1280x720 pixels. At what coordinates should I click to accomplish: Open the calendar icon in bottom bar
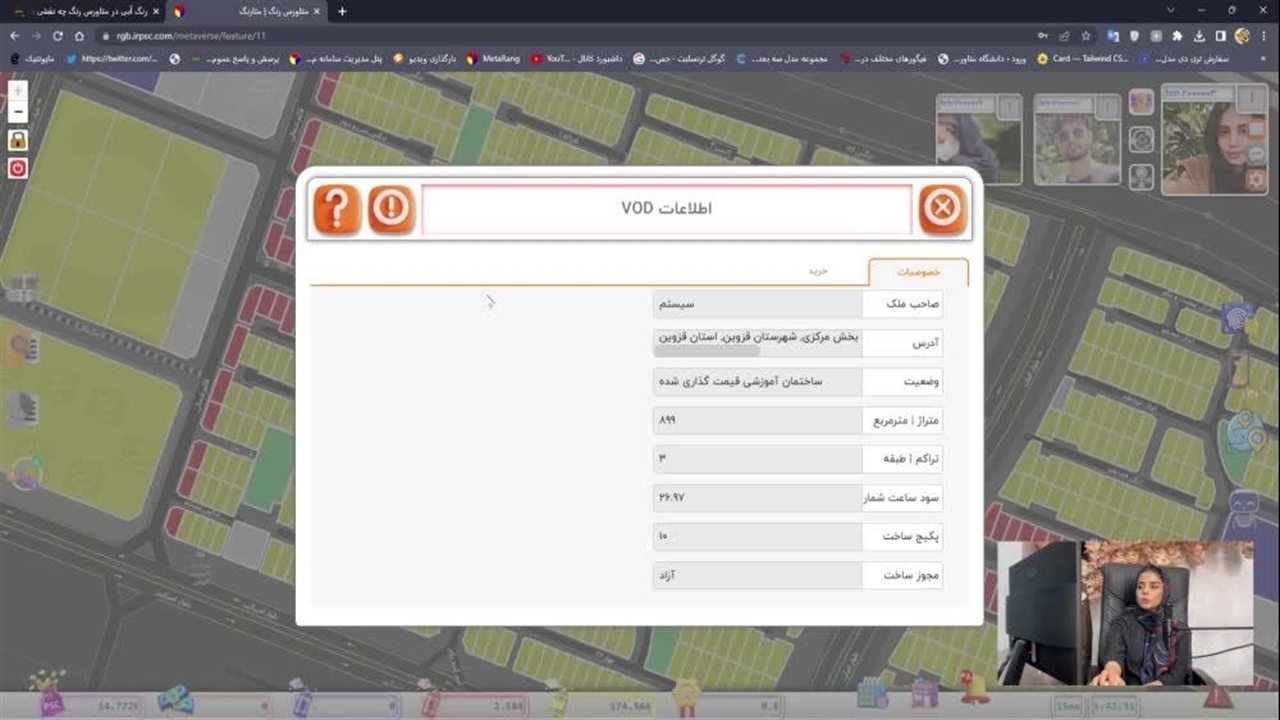(x=872, y=693)
